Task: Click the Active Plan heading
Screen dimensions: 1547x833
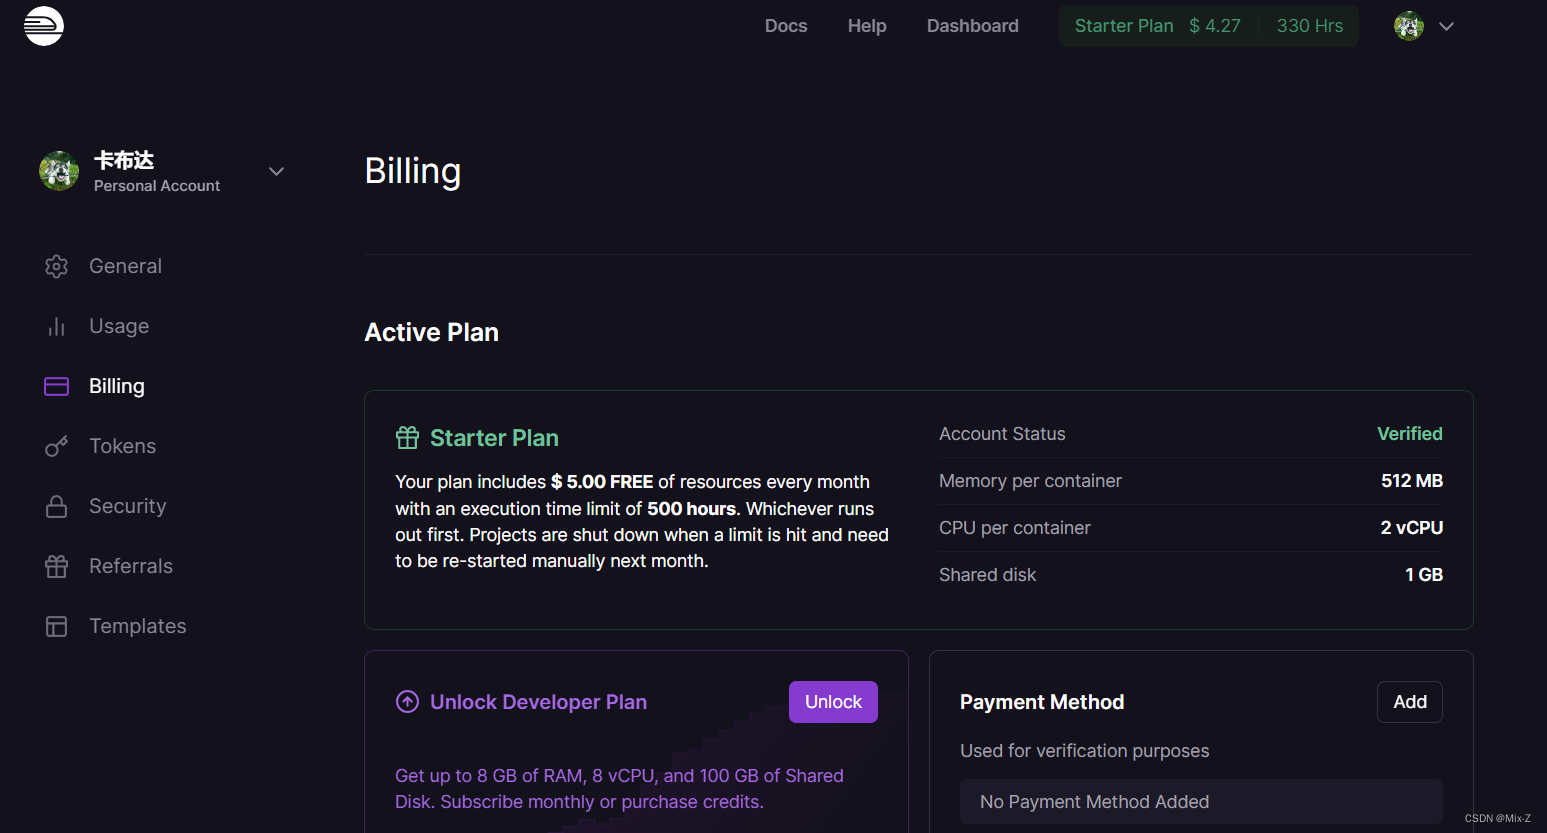Action: (x=431, y=332)
